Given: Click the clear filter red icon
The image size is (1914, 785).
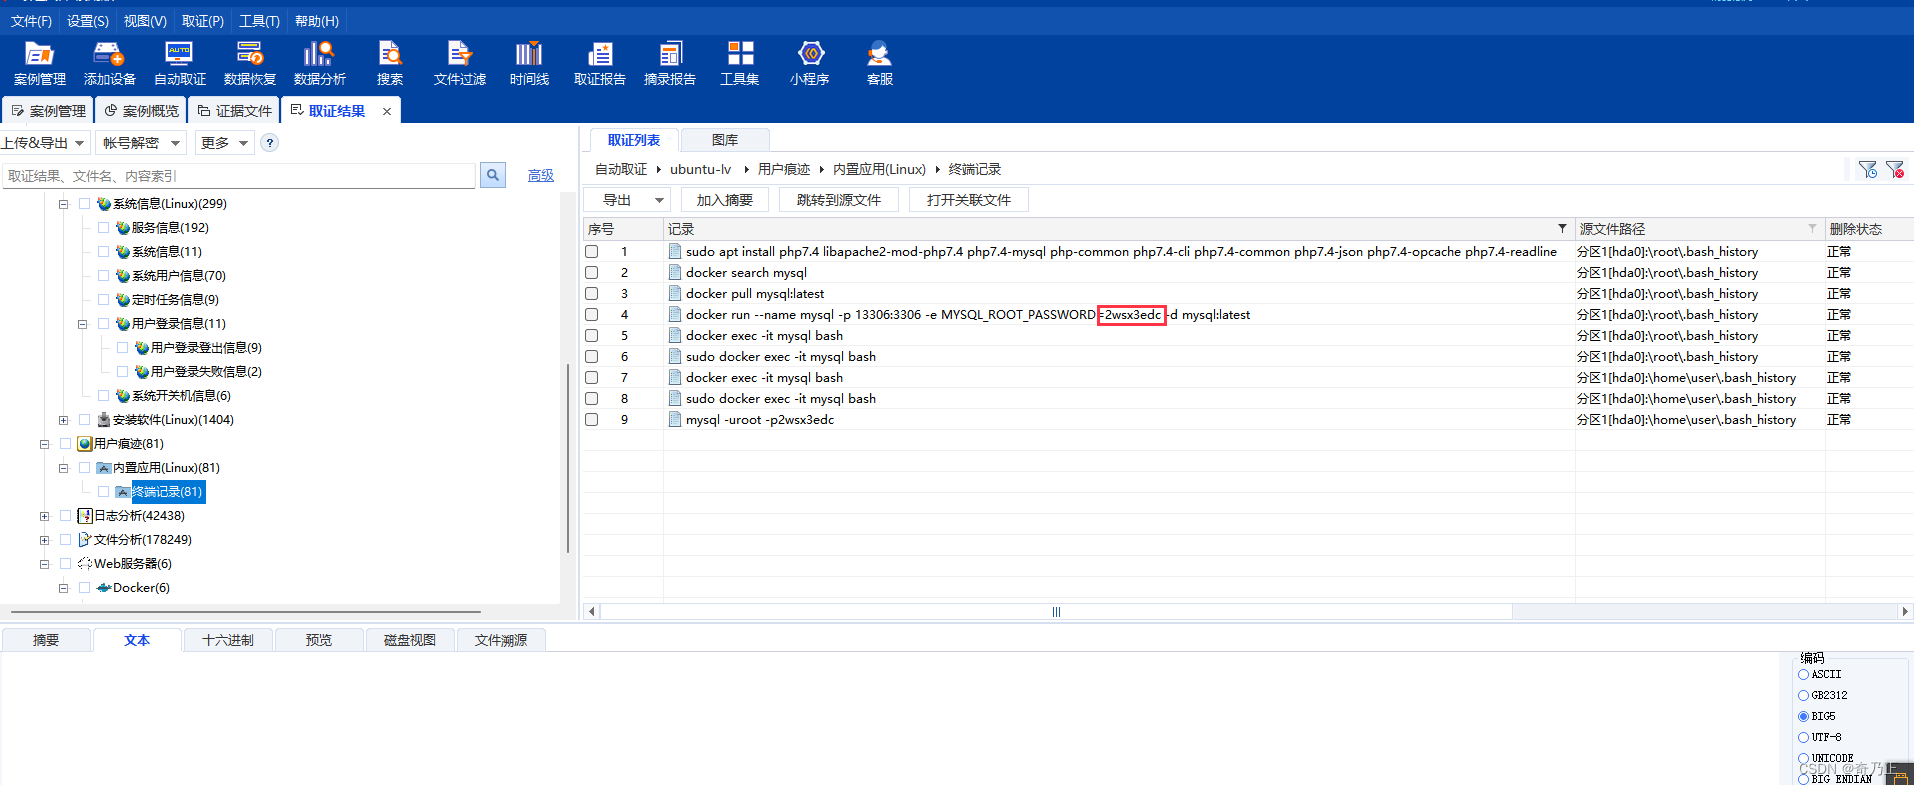Looking at the screenshot, I should tap(1895, 170).
